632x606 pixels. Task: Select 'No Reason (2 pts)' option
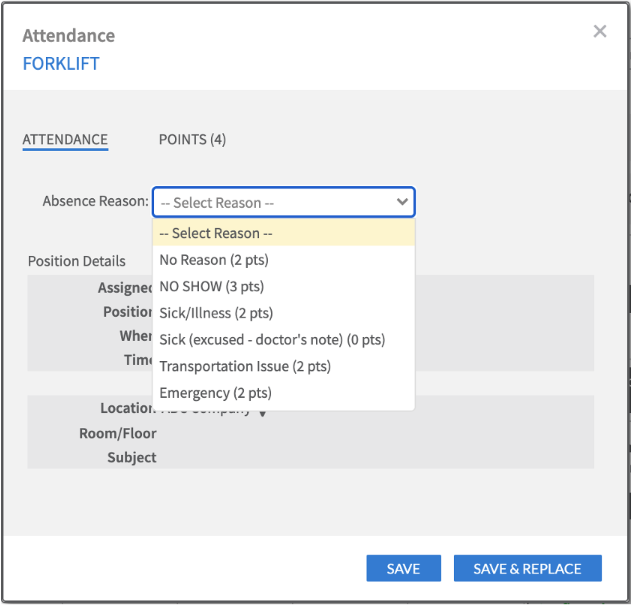tap(284, 260)
